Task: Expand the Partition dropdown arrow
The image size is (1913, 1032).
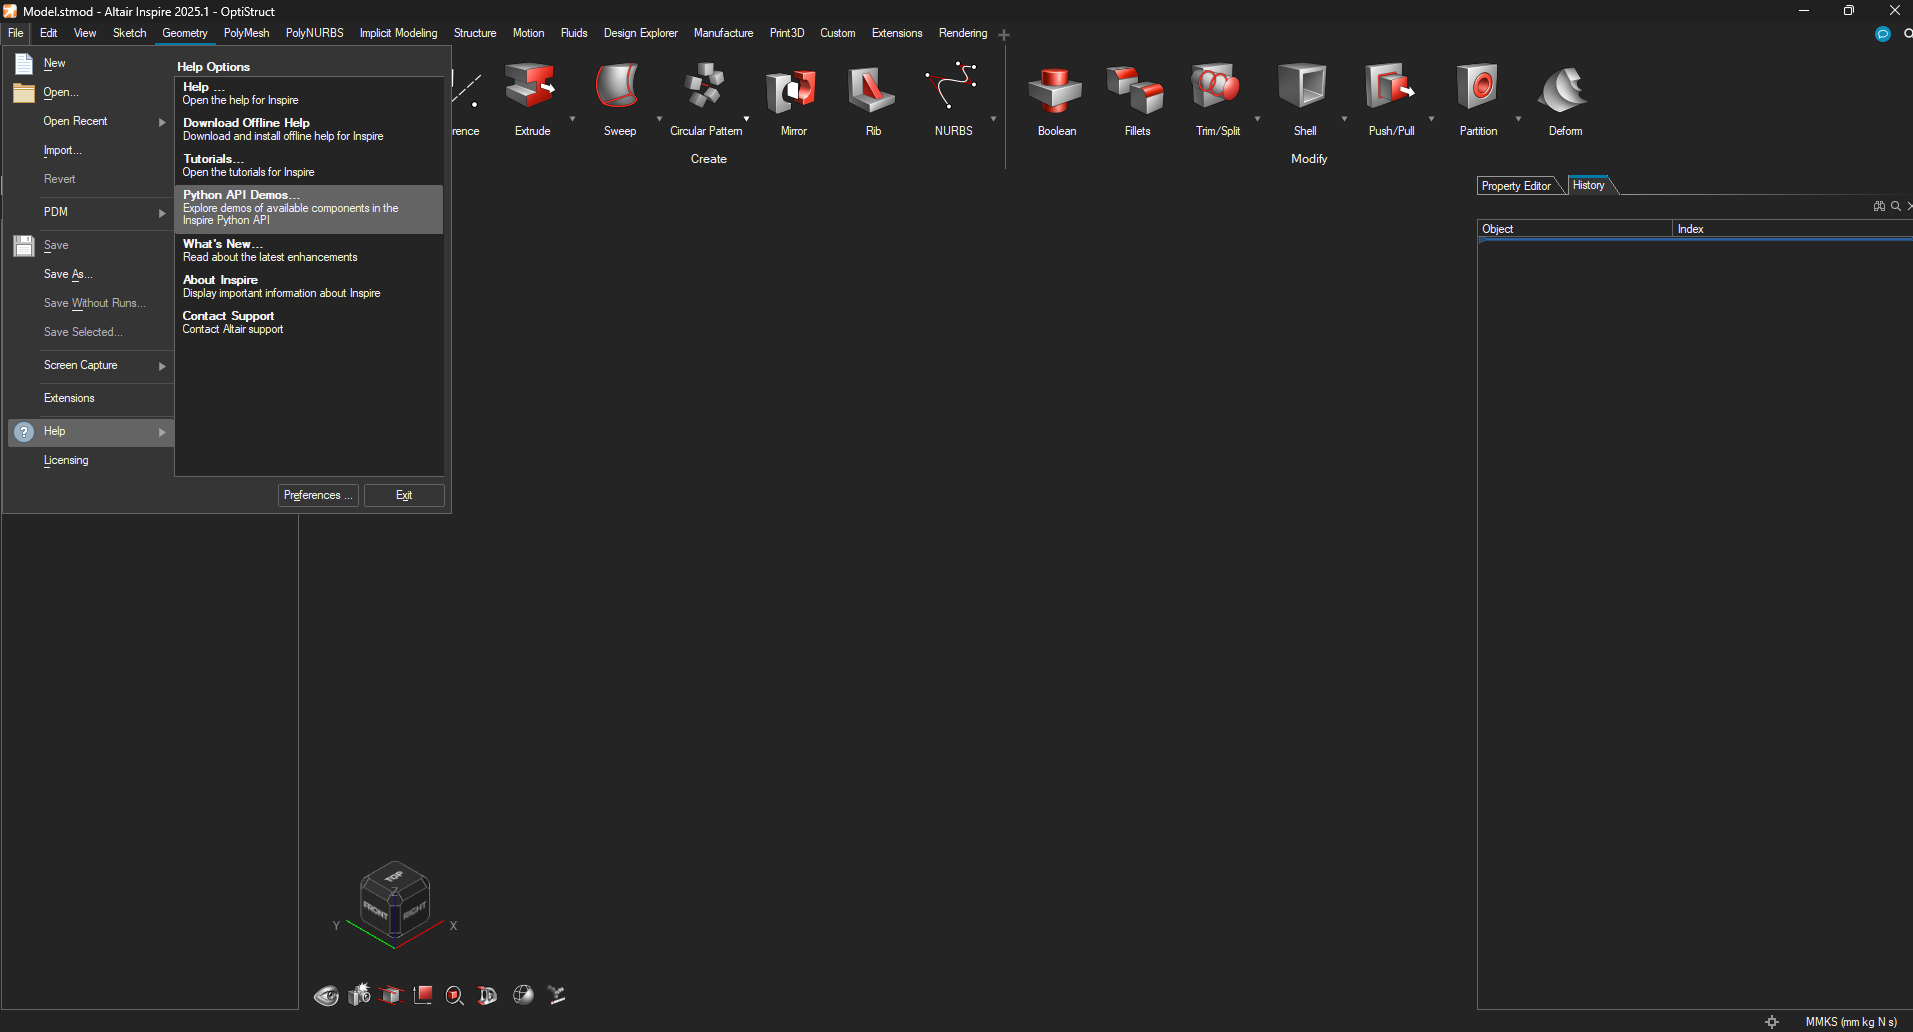Action: (1518, 119)
